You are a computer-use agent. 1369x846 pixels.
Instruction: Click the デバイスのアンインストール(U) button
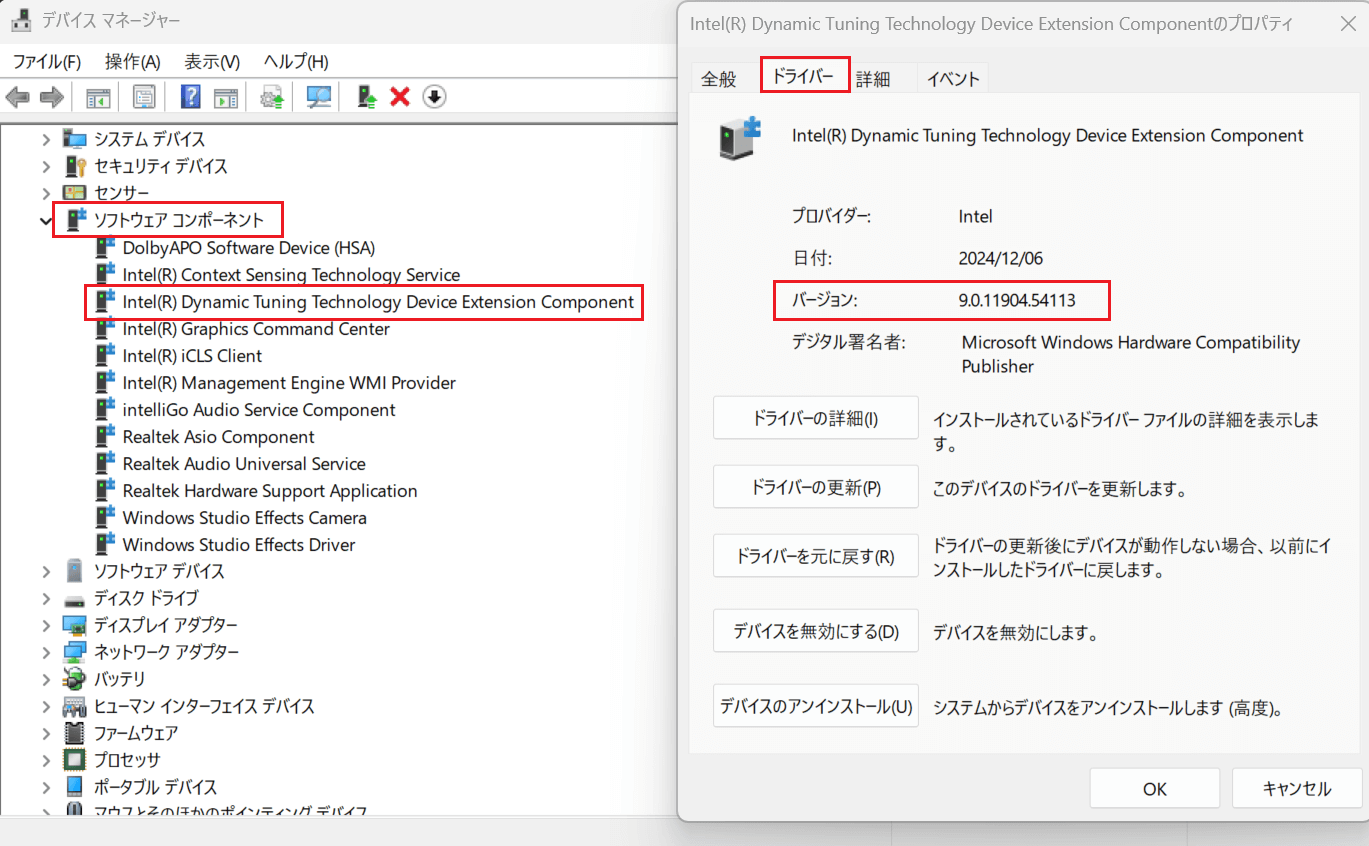point(815,706)
